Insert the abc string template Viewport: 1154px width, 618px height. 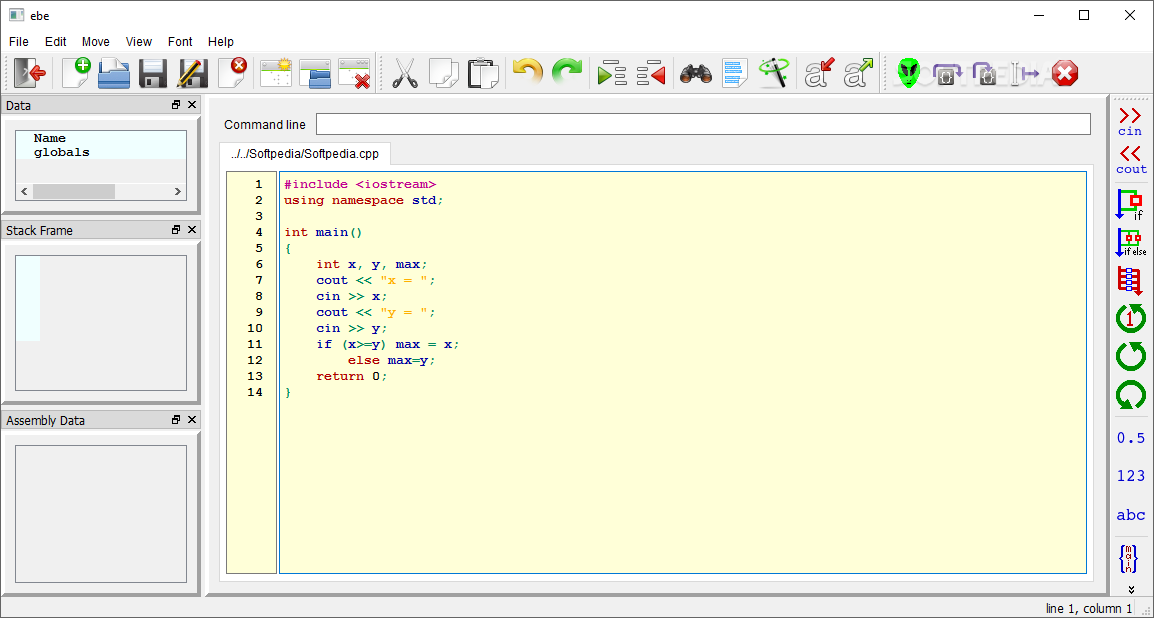pyautogui.click(x=1129, y=514)
